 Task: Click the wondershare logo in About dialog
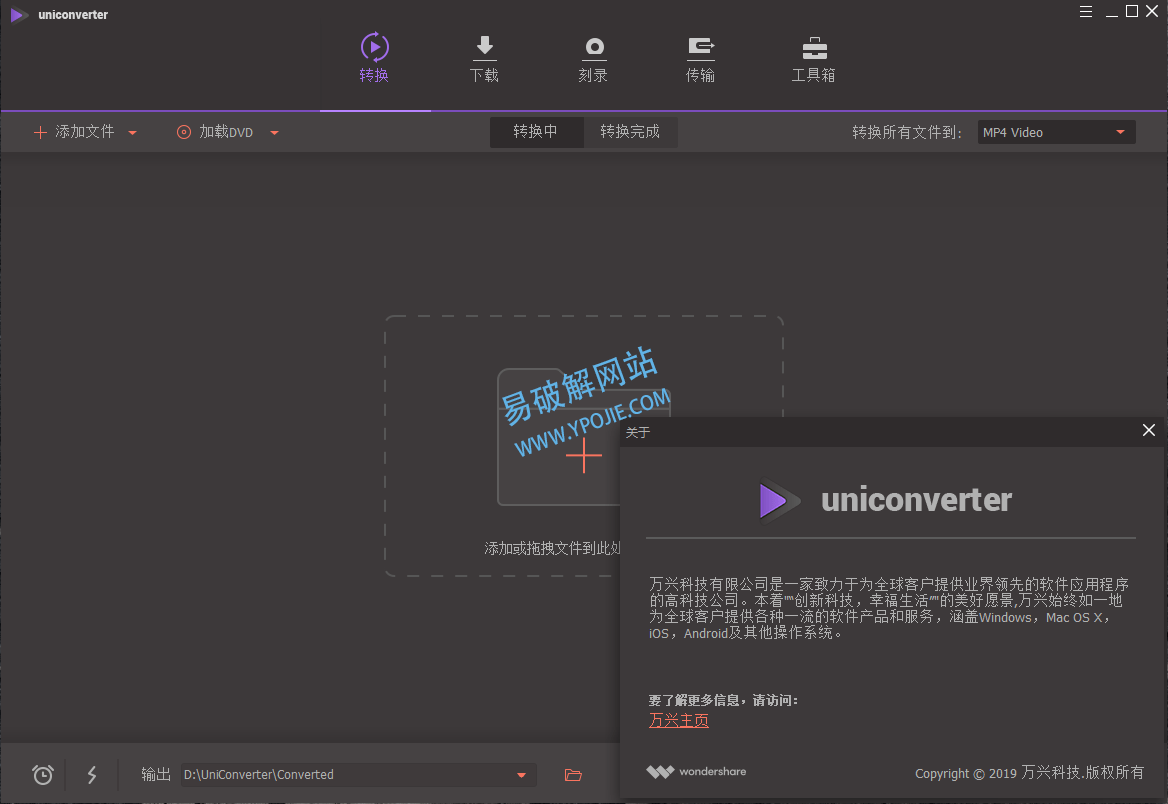click(x=696, y=771)
